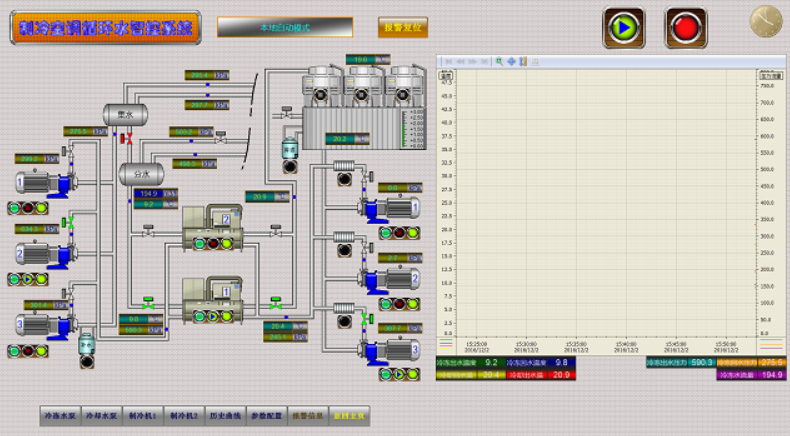Image resolution: width=790 pixels, height=436 pixels.
Task: Return to main page via 返回主页
Action: [350, 414]
